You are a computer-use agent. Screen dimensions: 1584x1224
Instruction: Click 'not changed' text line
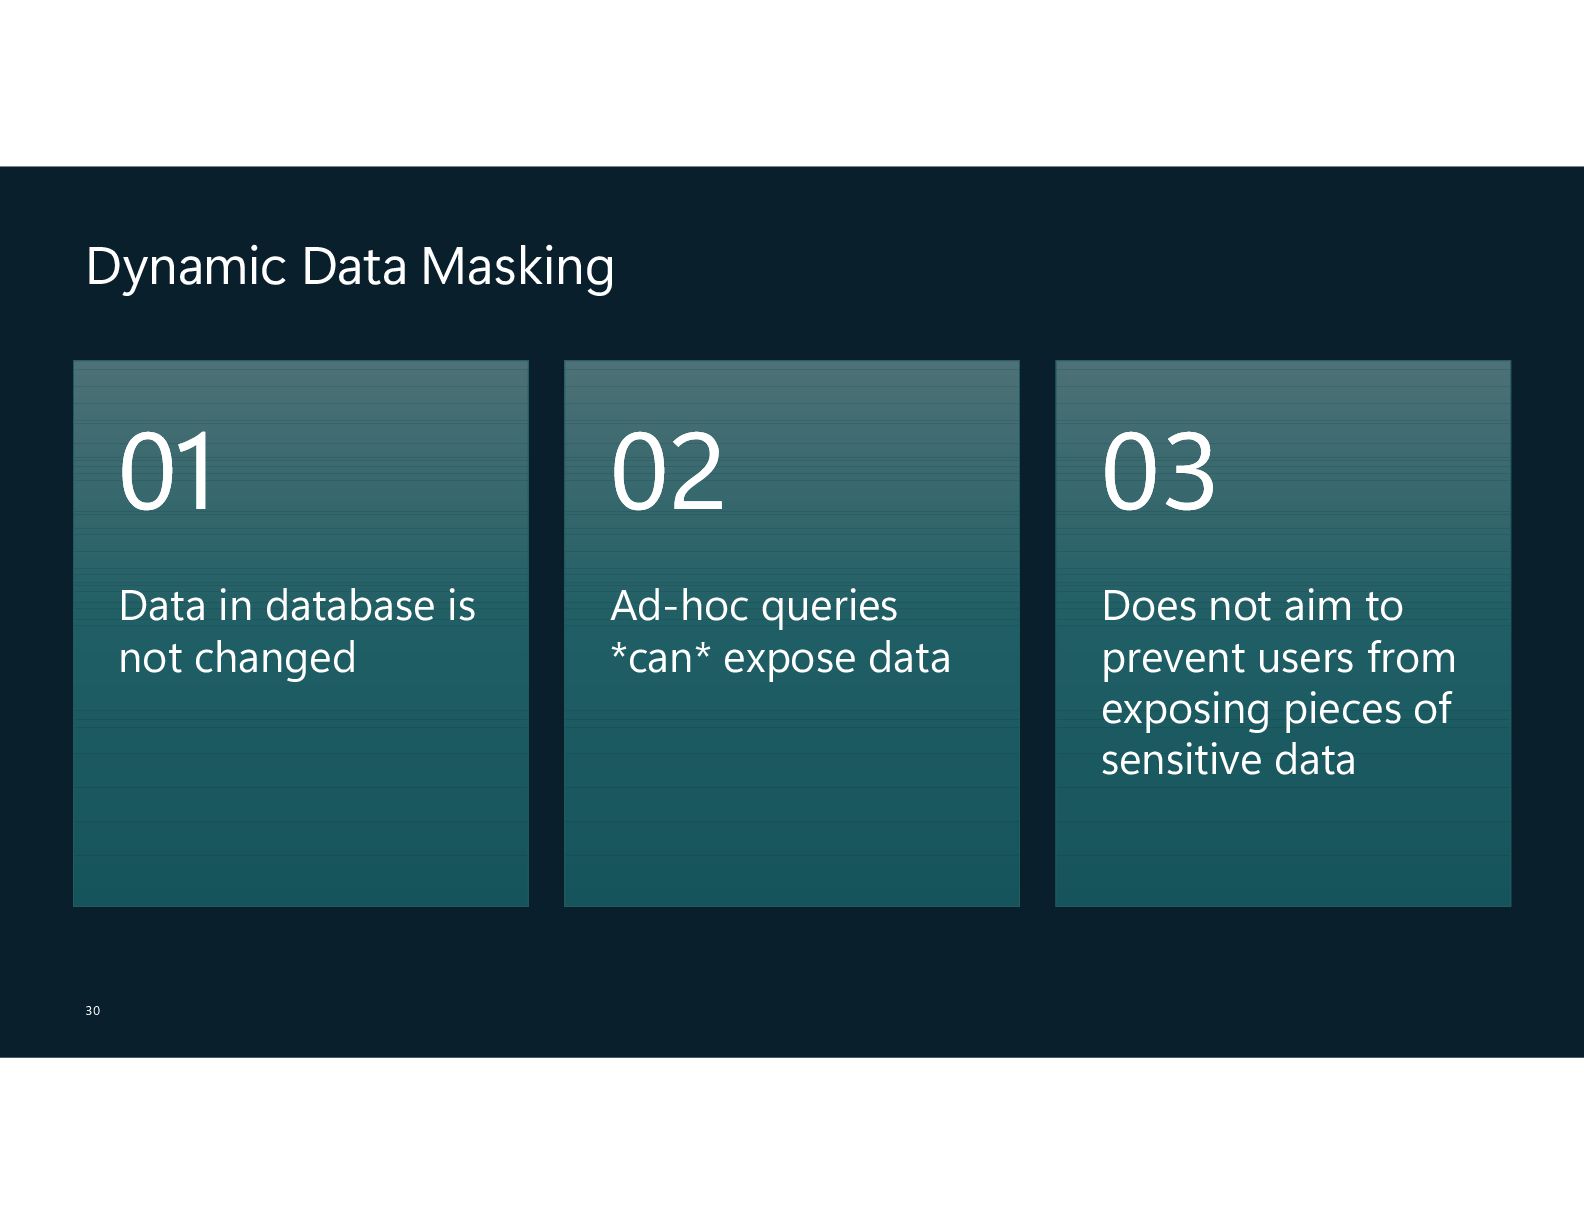click(x=237, y=658)
